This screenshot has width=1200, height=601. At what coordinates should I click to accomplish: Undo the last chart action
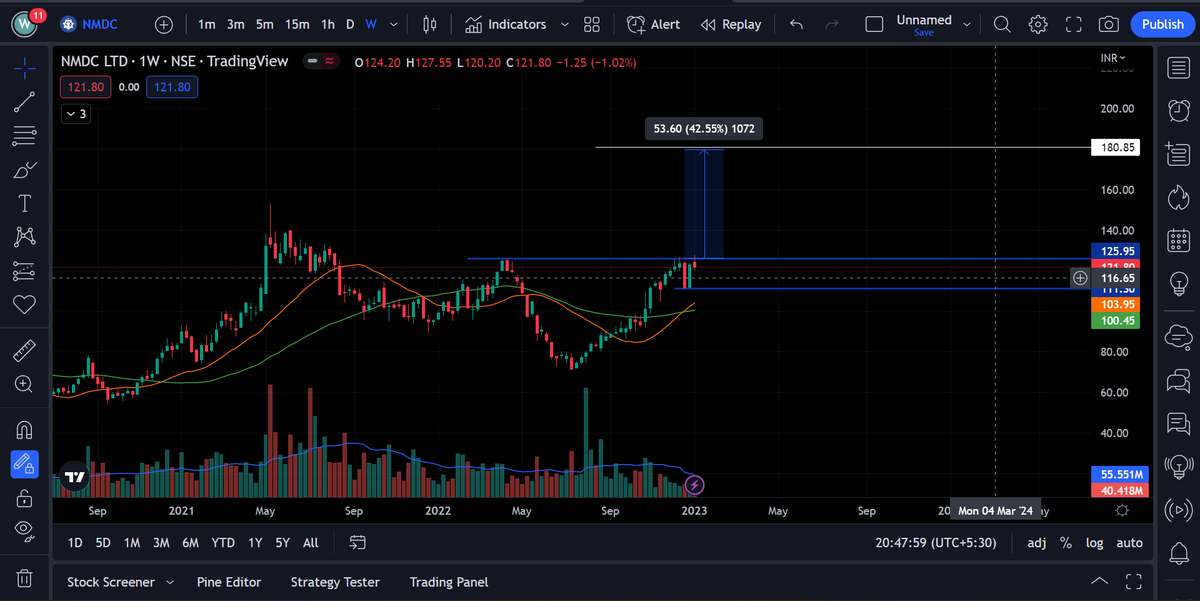tap(796, 24)
